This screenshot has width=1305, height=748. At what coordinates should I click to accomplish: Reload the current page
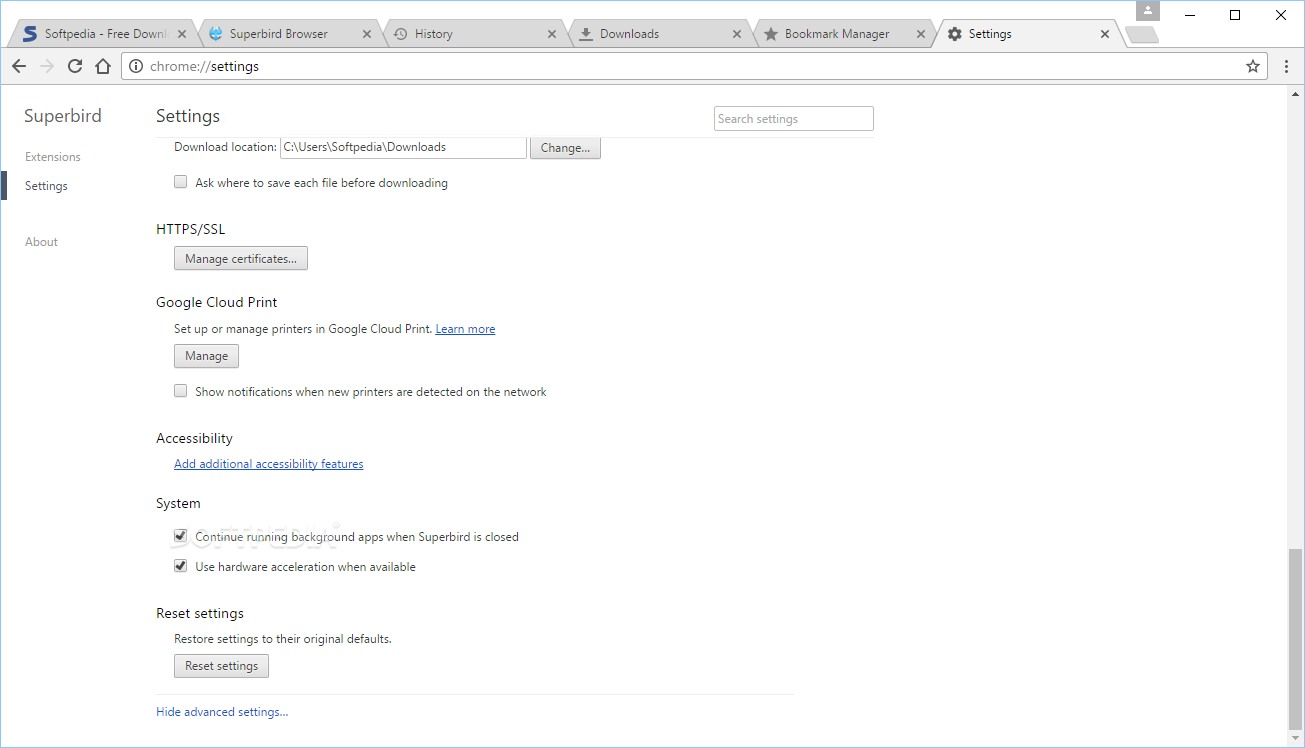pyautogui.click(x=75, y=66)
